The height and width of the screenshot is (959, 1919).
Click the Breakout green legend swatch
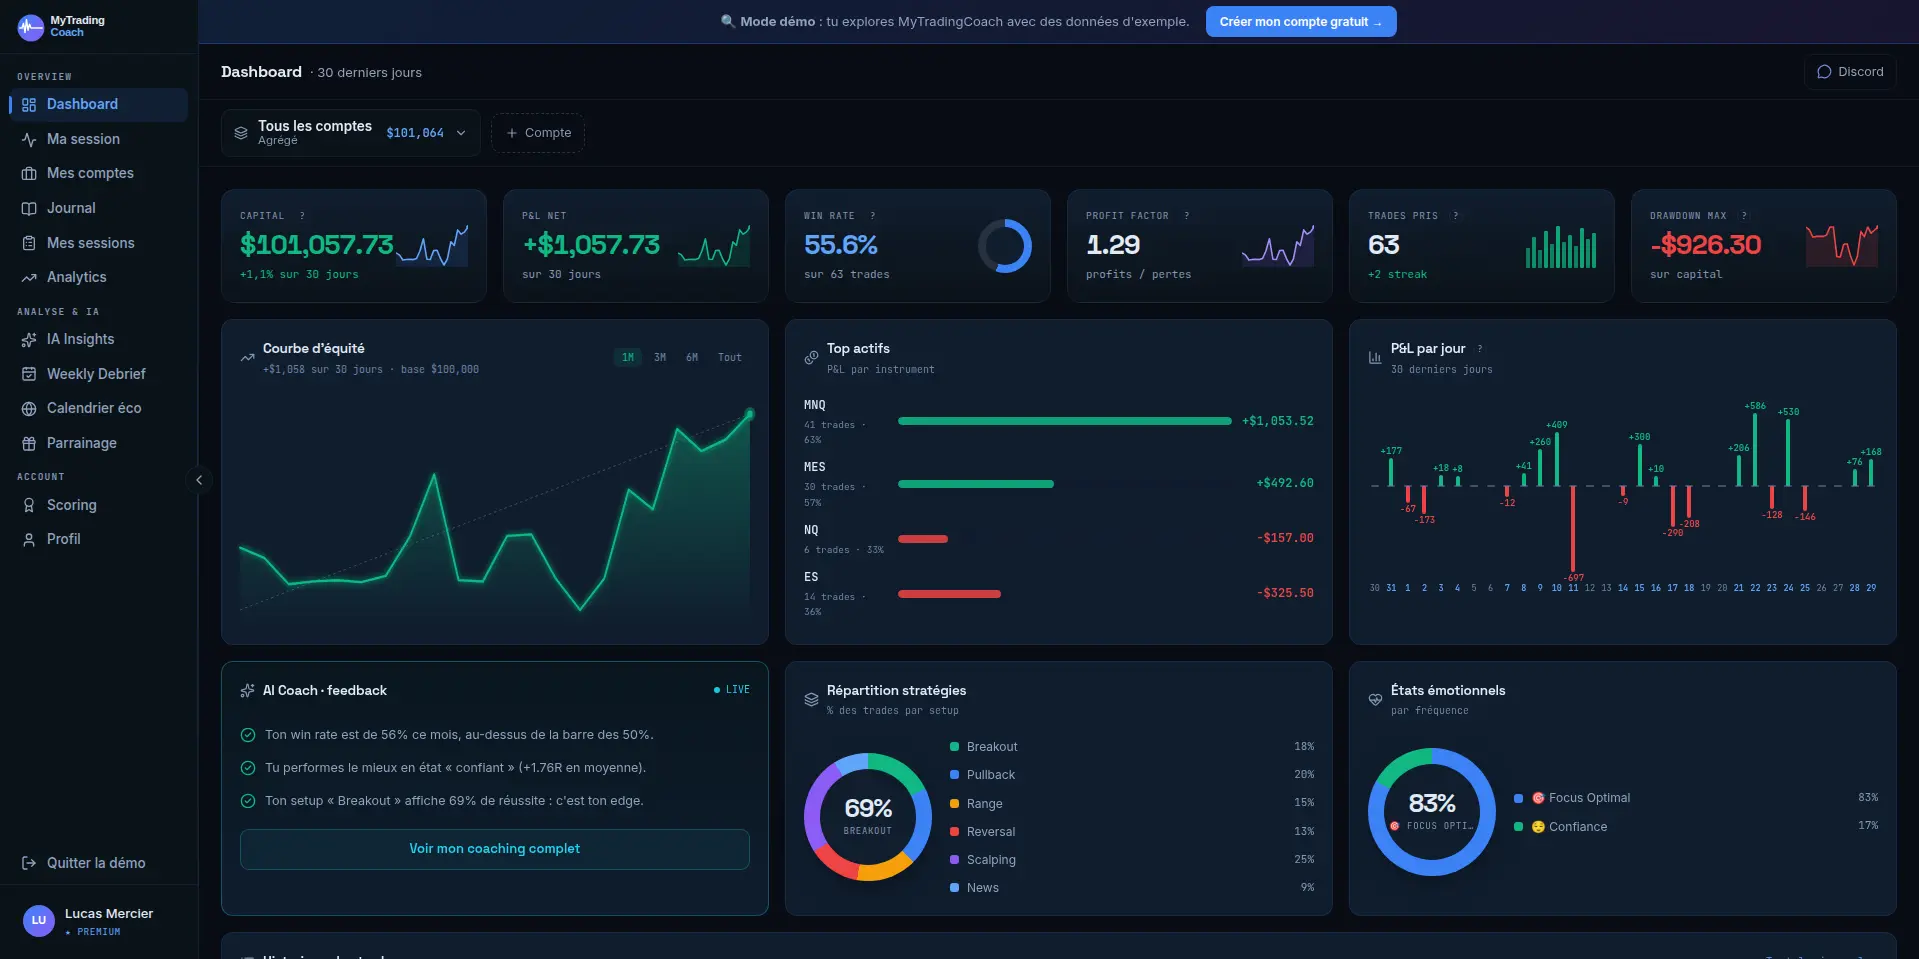[954, 747]
